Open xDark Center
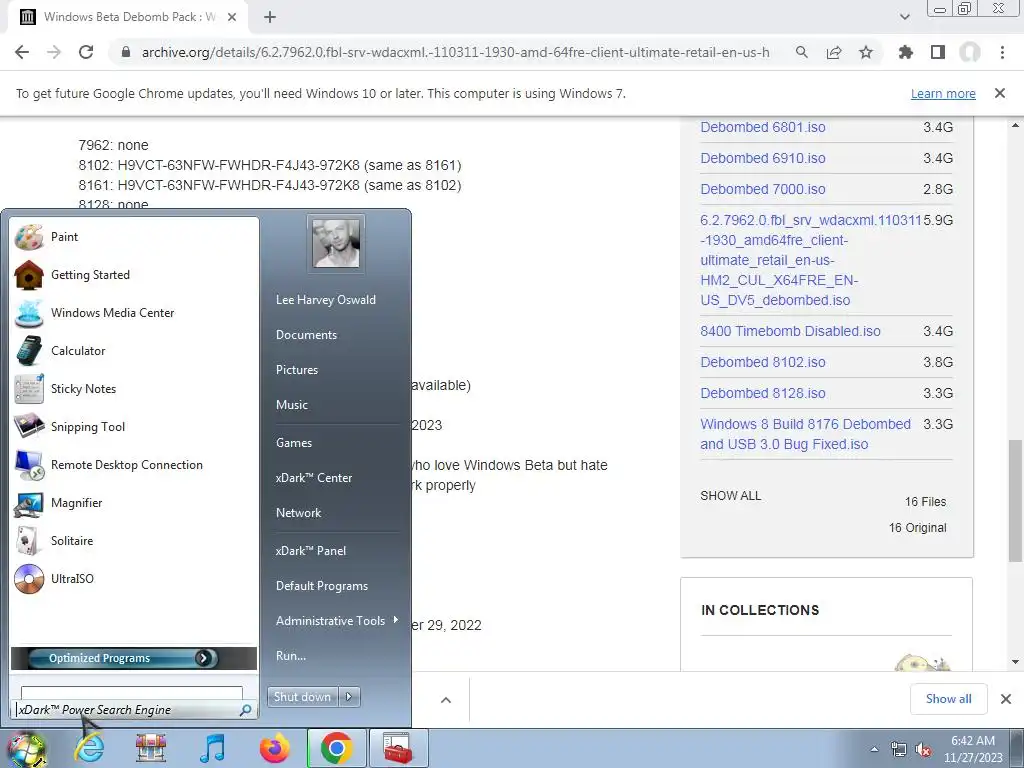Viewport: 1024px width, 768px height. tap(313, 478)
